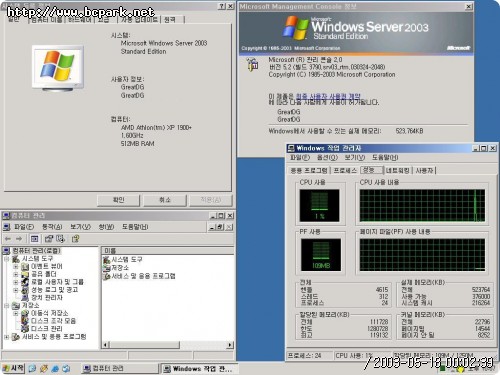This screenshot has width=500, height=375.
Task: Open the 도움말(H) menu in Computer Management
Action: 135,227
